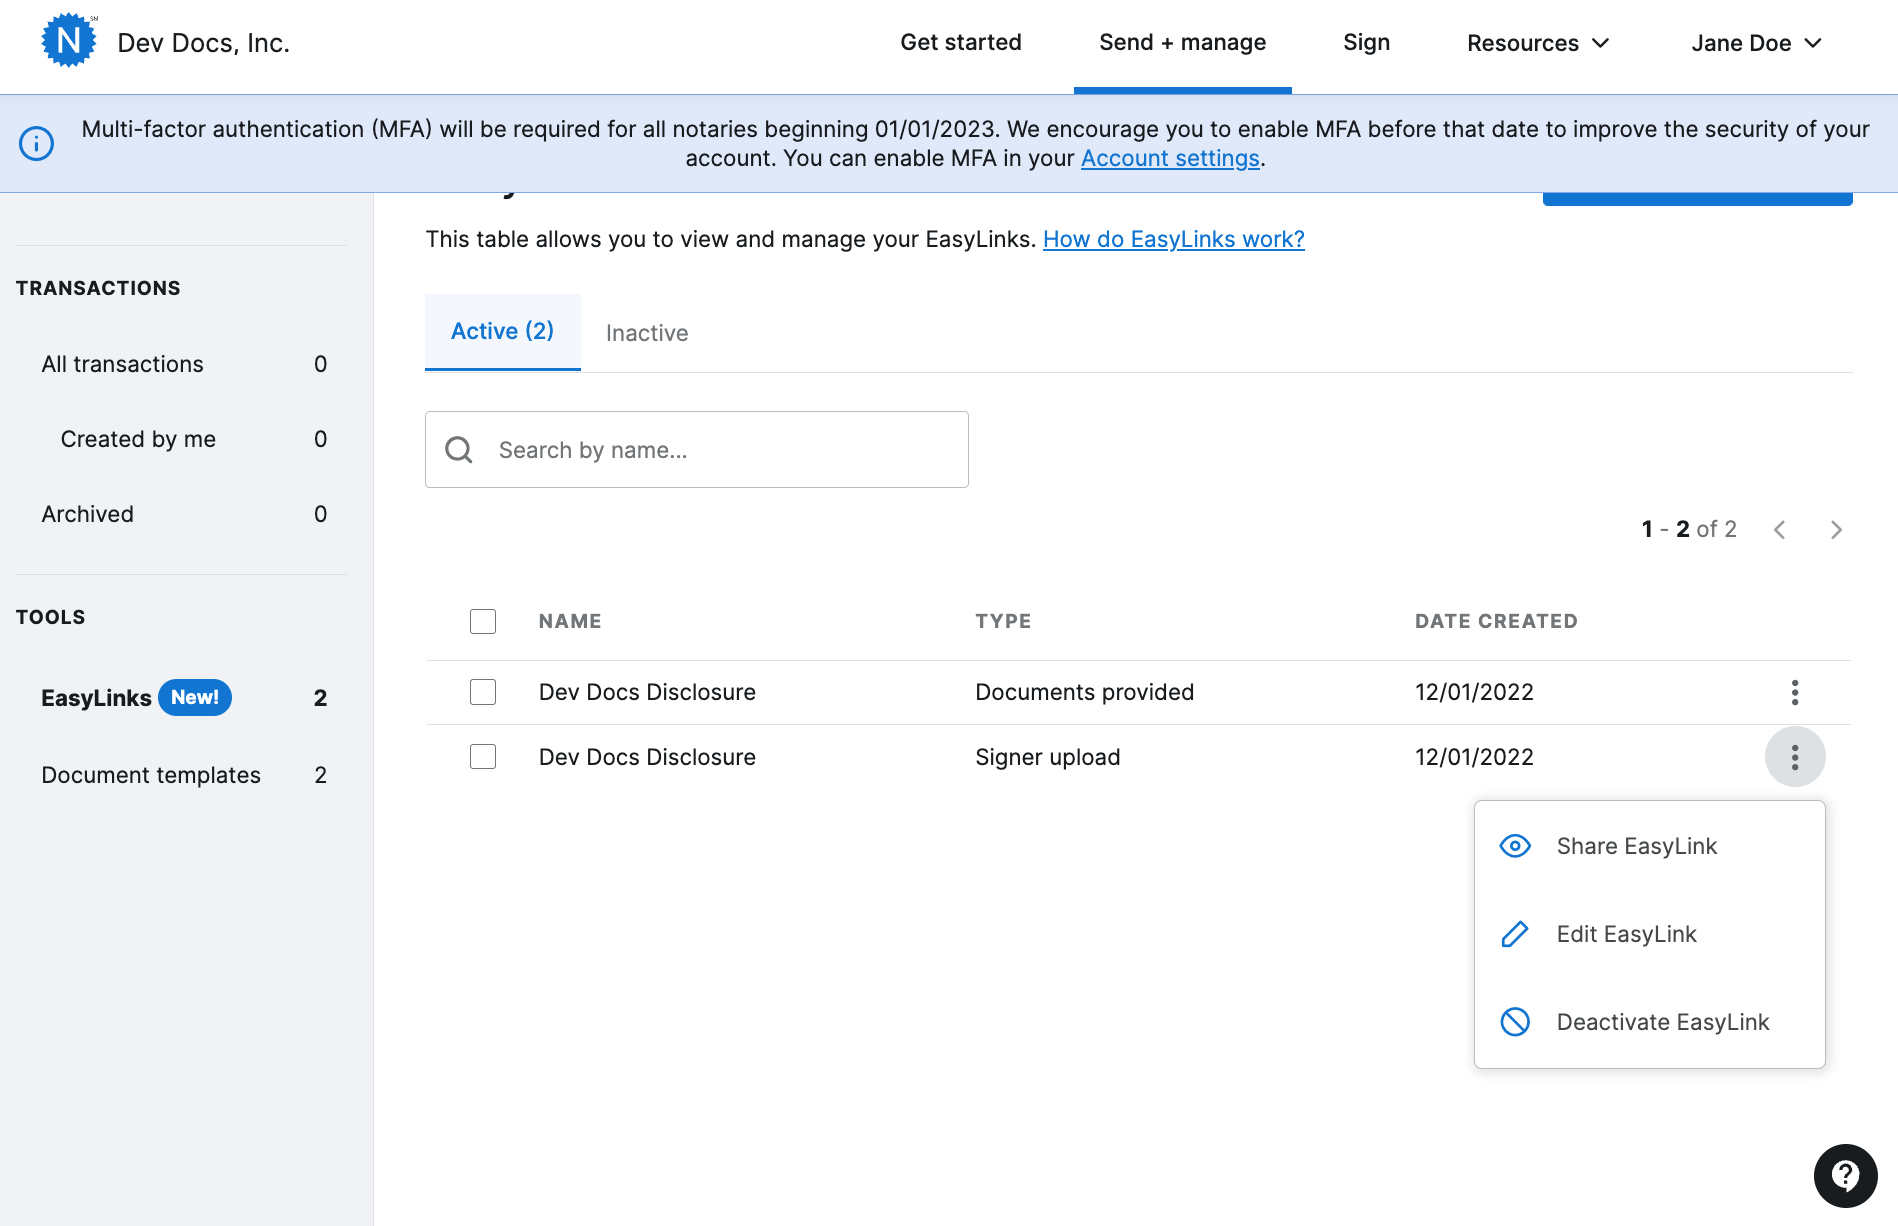The width and height of the screenshot is (1898, 1226).
Task: Open the help chat bubble
Action: coord(1846,1176)
